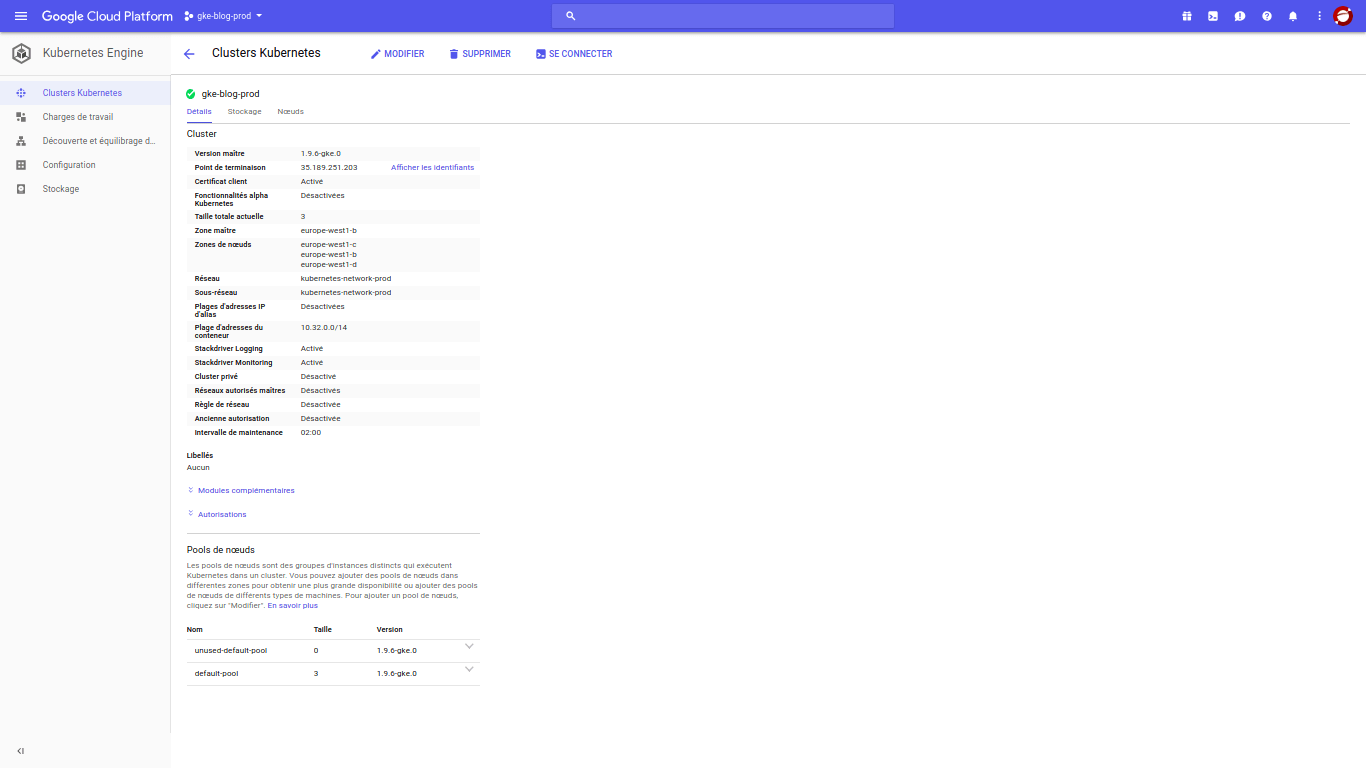Image resolution: width=1366 pixels, height=768 pixels.
Task: Open the gke-blog-prod project selector dropdown
Action: (x=223, y=16)
